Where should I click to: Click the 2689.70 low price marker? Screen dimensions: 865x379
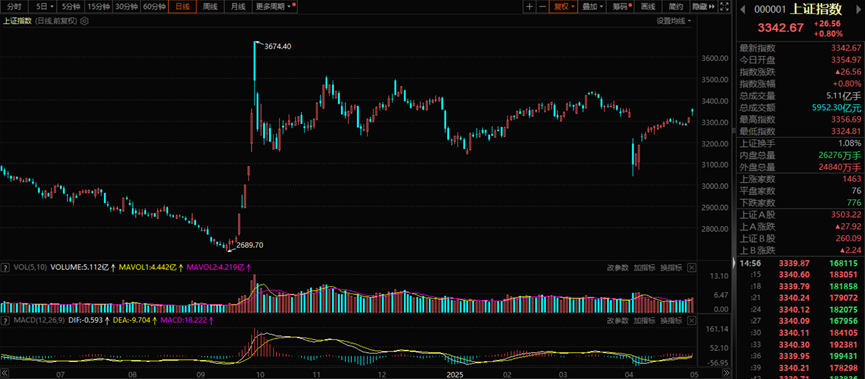point(250,245)
